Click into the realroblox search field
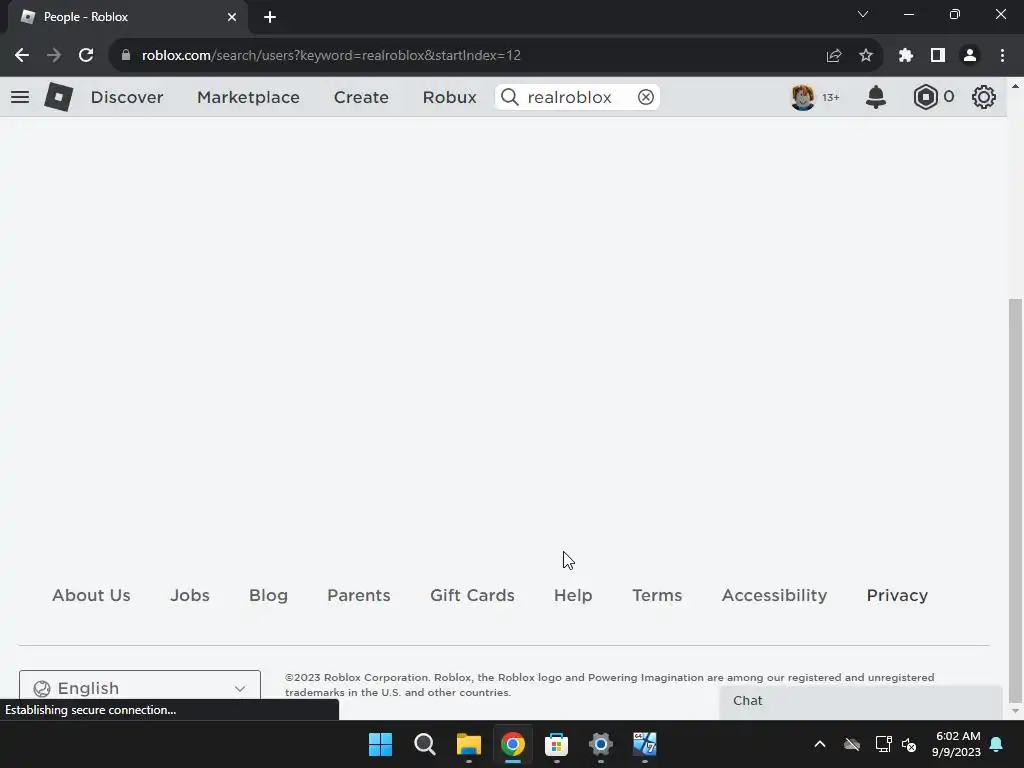 (578, 97)
